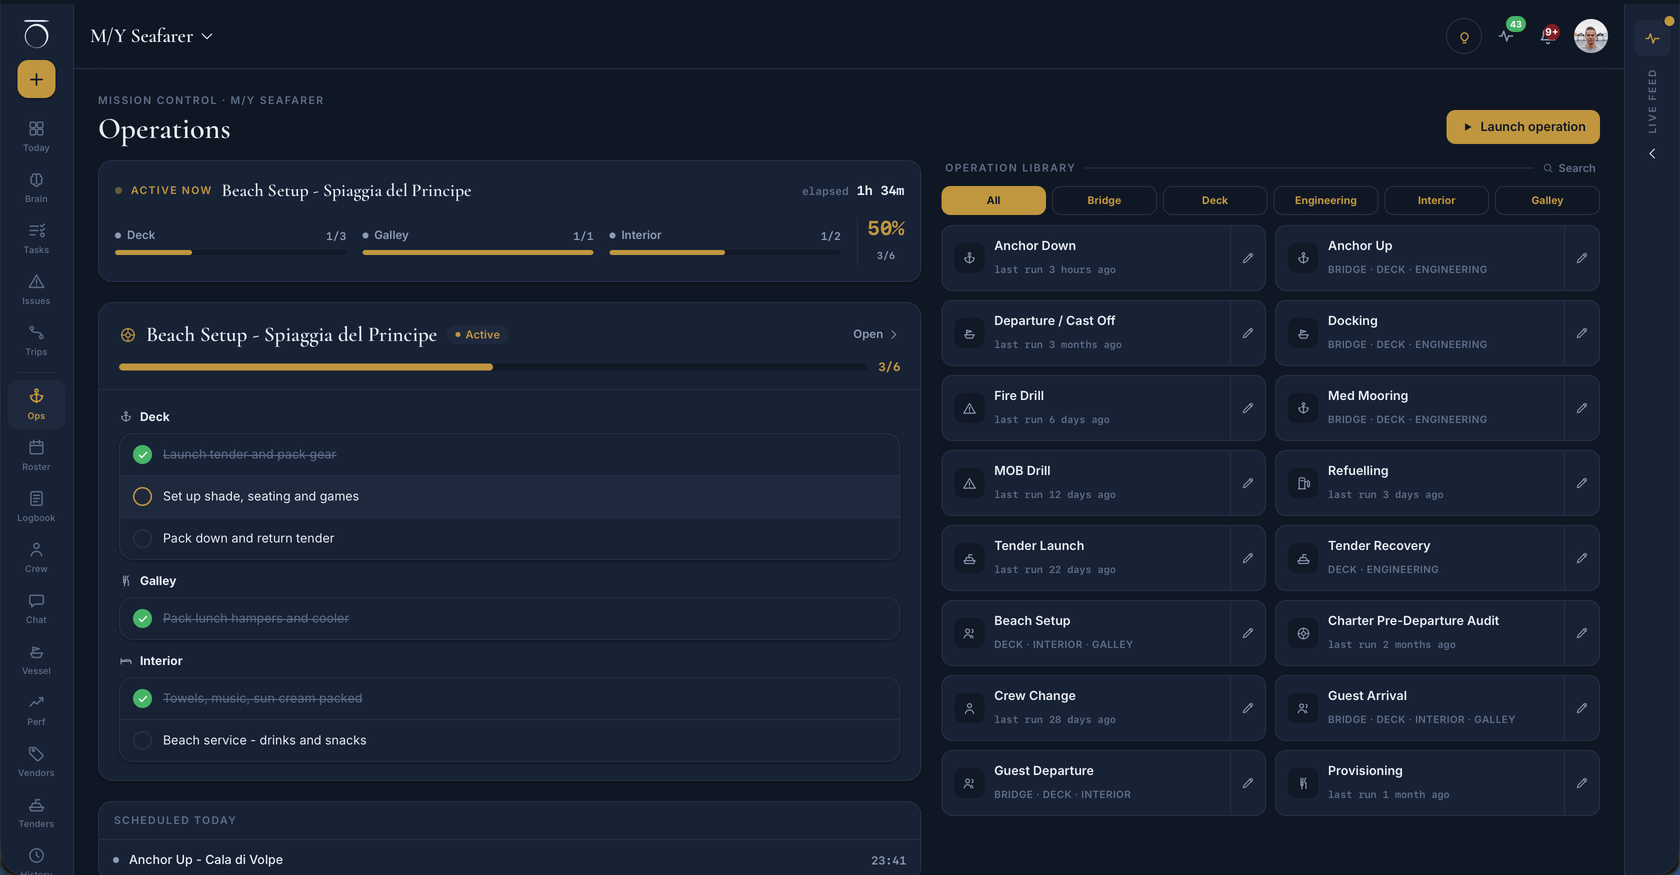1680x875 pixels.
Task: Click the Beach Setup progress bar showing 3/6
Action: tap(493, 367)
